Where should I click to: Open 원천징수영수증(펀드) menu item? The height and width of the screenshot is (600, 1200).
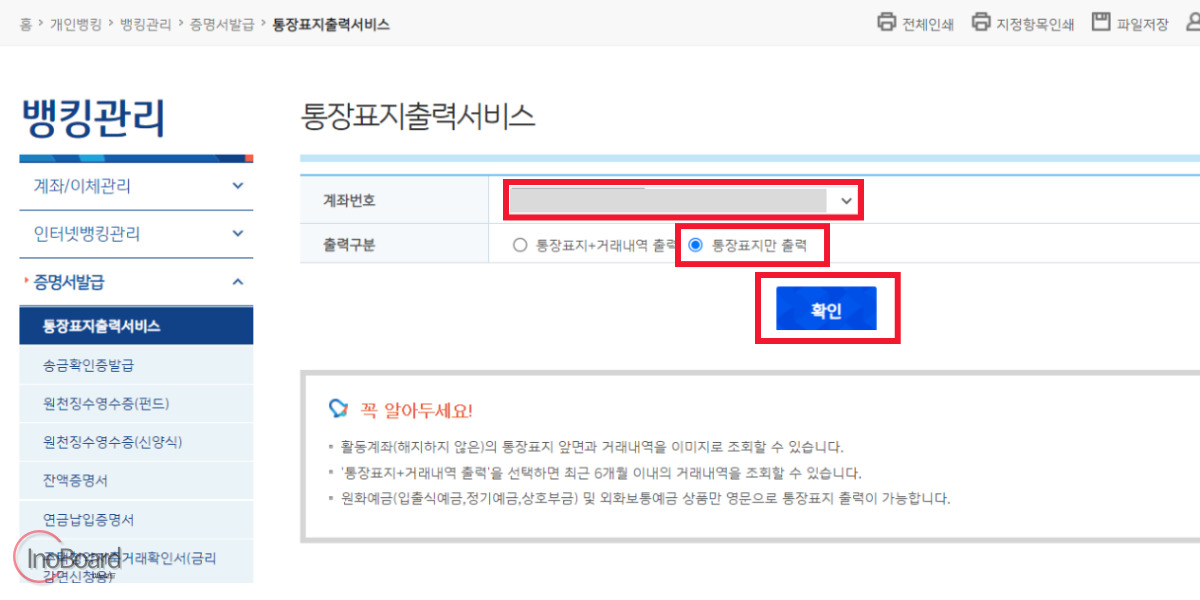point(136,404)
